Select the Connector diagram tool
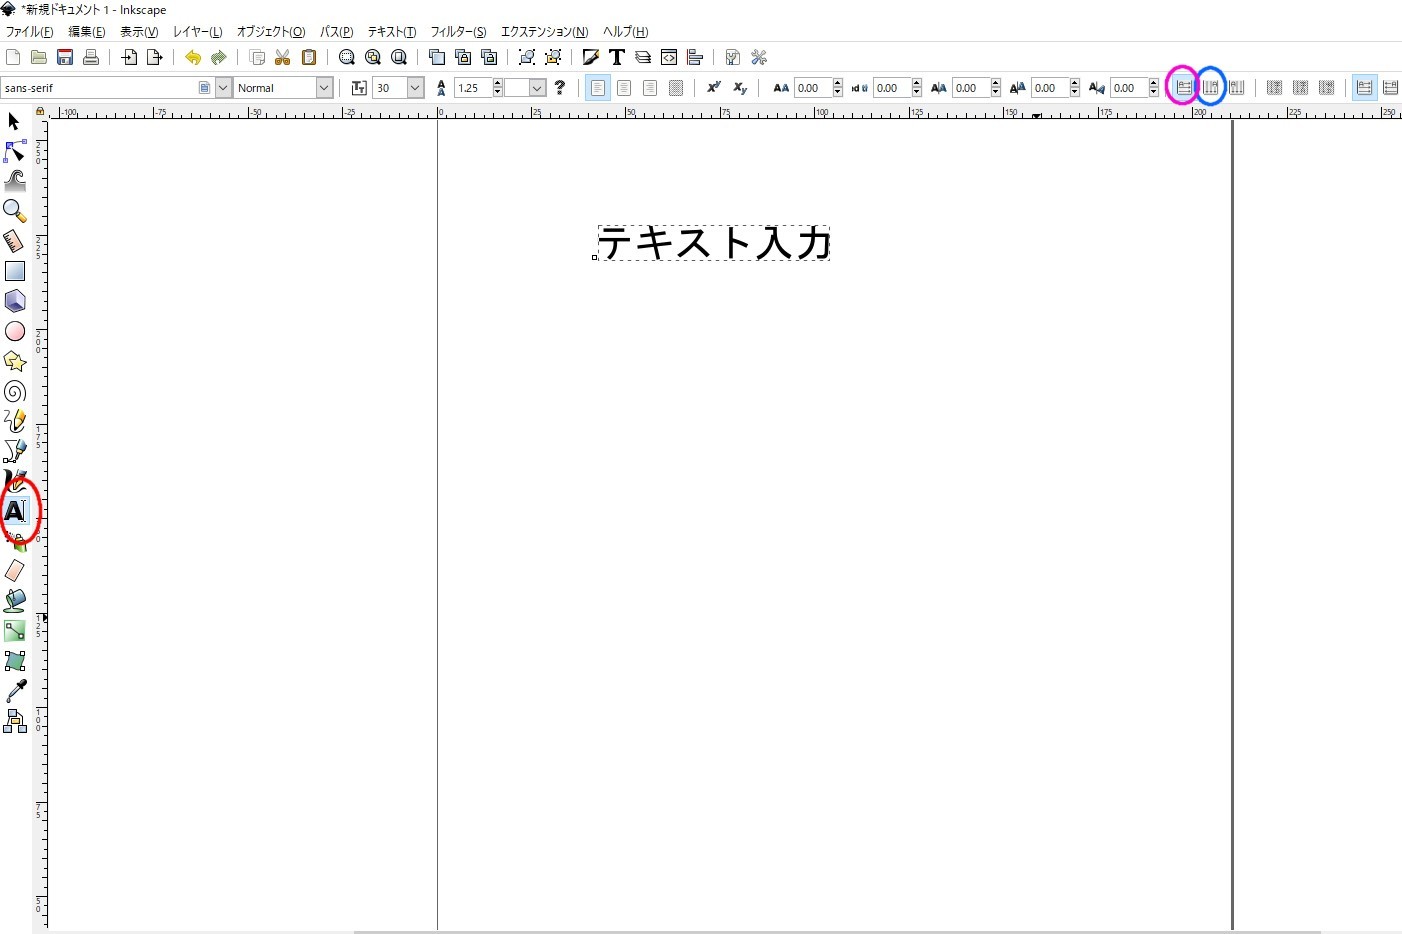The width and height of the screenshot is (1402, 934). tap(14, 721)
